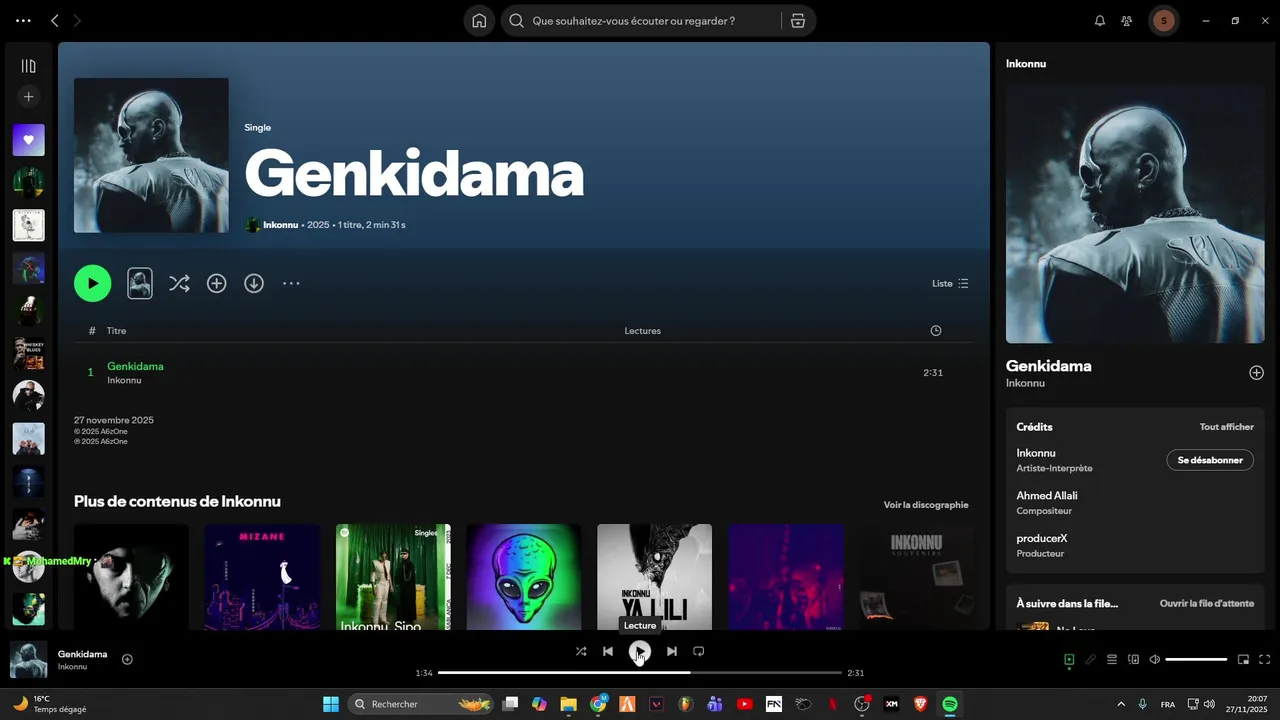The height and width of the screenshot is (720, 1280).
Task: Expand the library sidebar icon
Action: pos(28,66)
